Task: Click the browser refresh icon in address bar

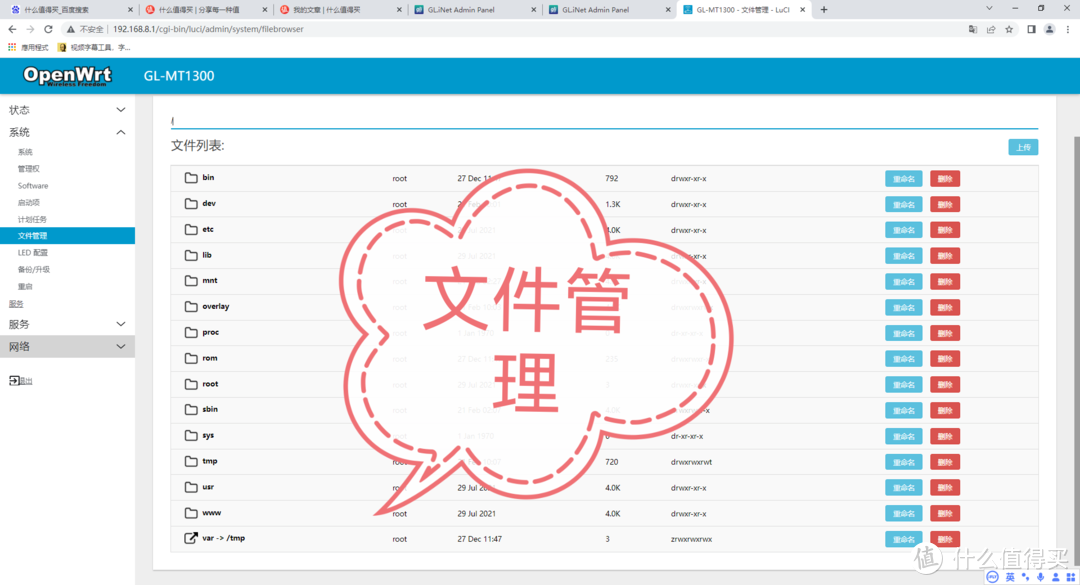Action: click(x=48, y=29)
